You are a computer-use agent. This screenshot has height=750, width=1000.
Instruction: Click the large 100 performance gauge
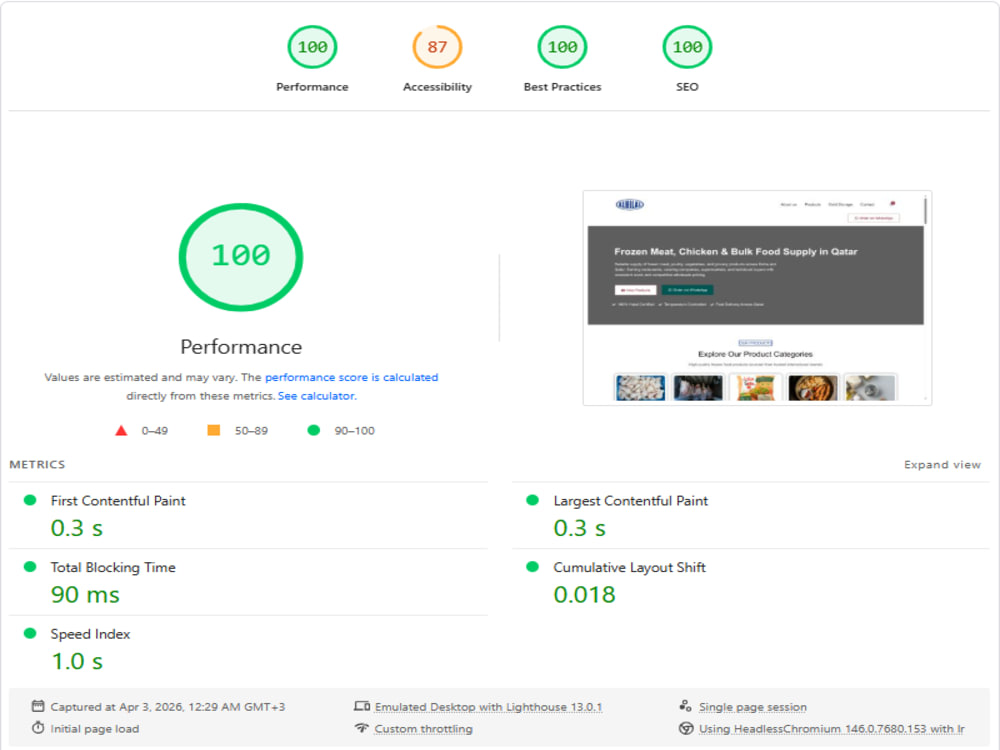point(241,257)
